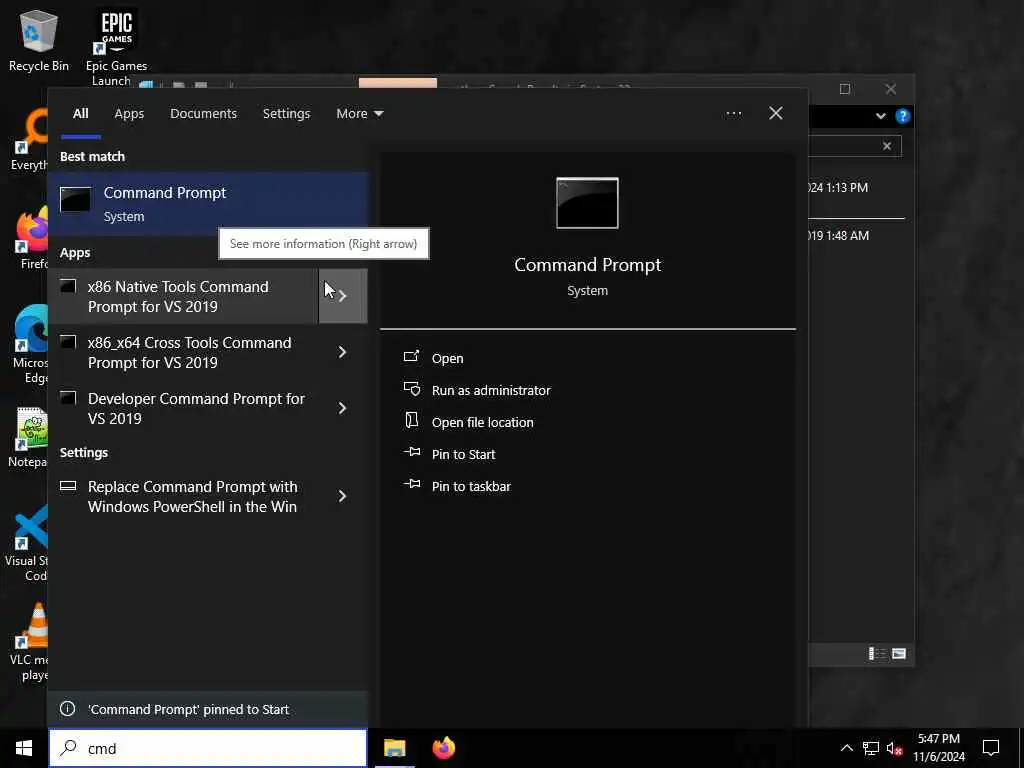The height and width of the screenshot is (768, 1024).
Task: Switch Explorer to large icons view
Action: point(899,654)
